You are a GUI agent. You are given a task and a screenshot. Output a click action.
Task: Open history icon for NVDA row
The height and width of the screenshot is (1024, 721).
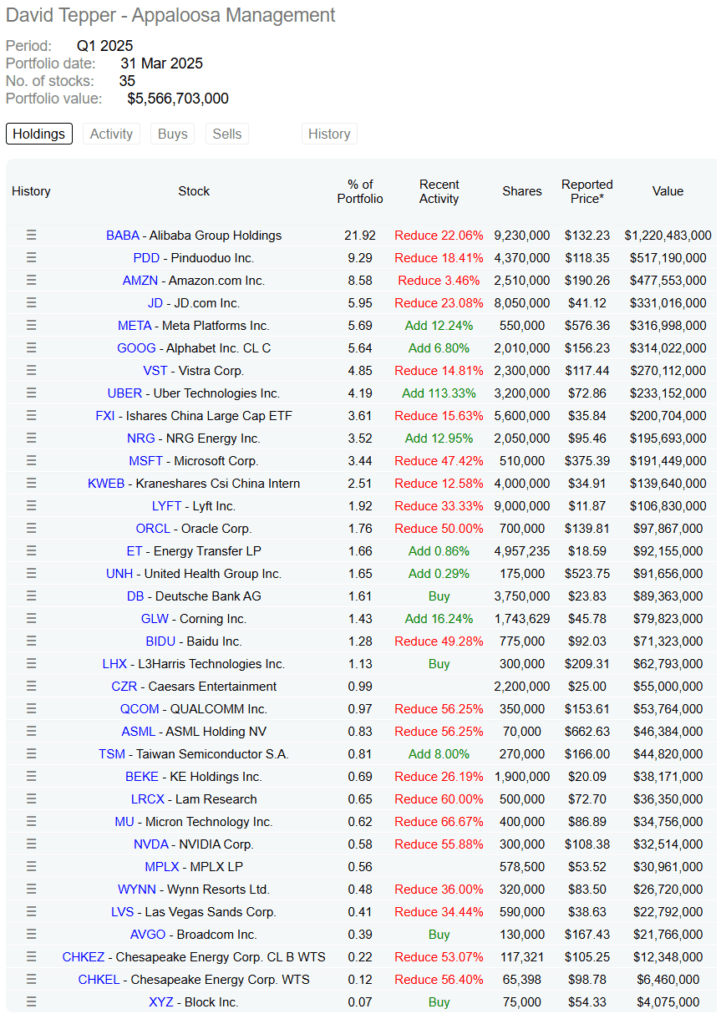31,844
